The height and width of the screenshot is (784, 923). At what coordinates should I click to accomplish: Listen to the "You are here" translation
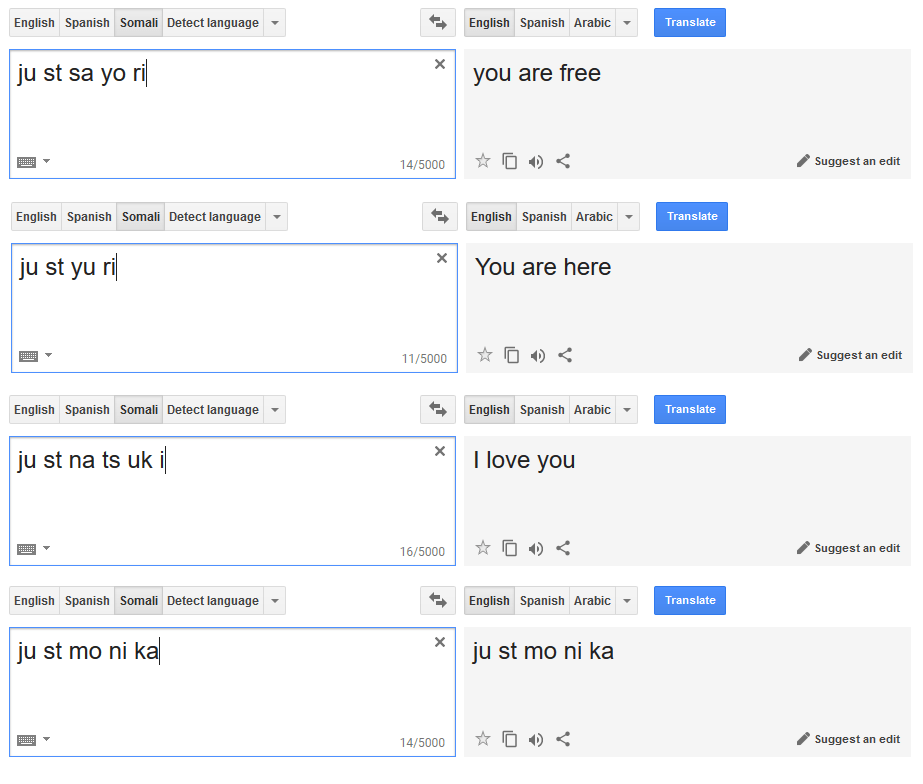(538, 354)
